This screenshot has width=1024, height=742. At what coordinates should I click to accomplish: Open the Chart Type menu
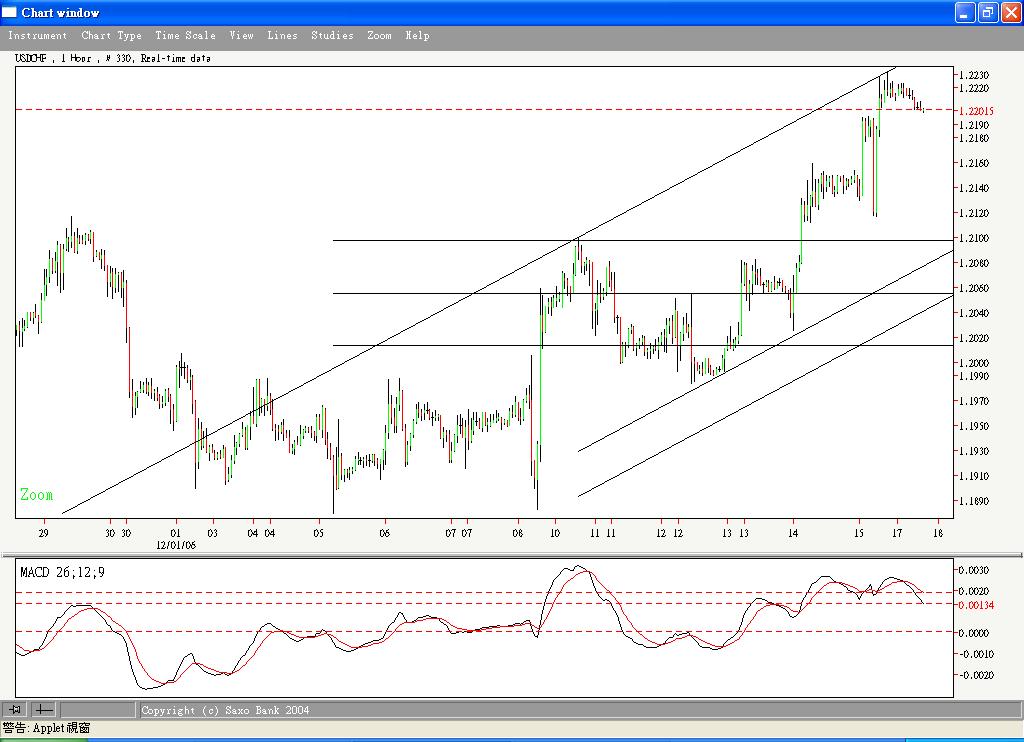pyautogui.click(x=111, y=35)
